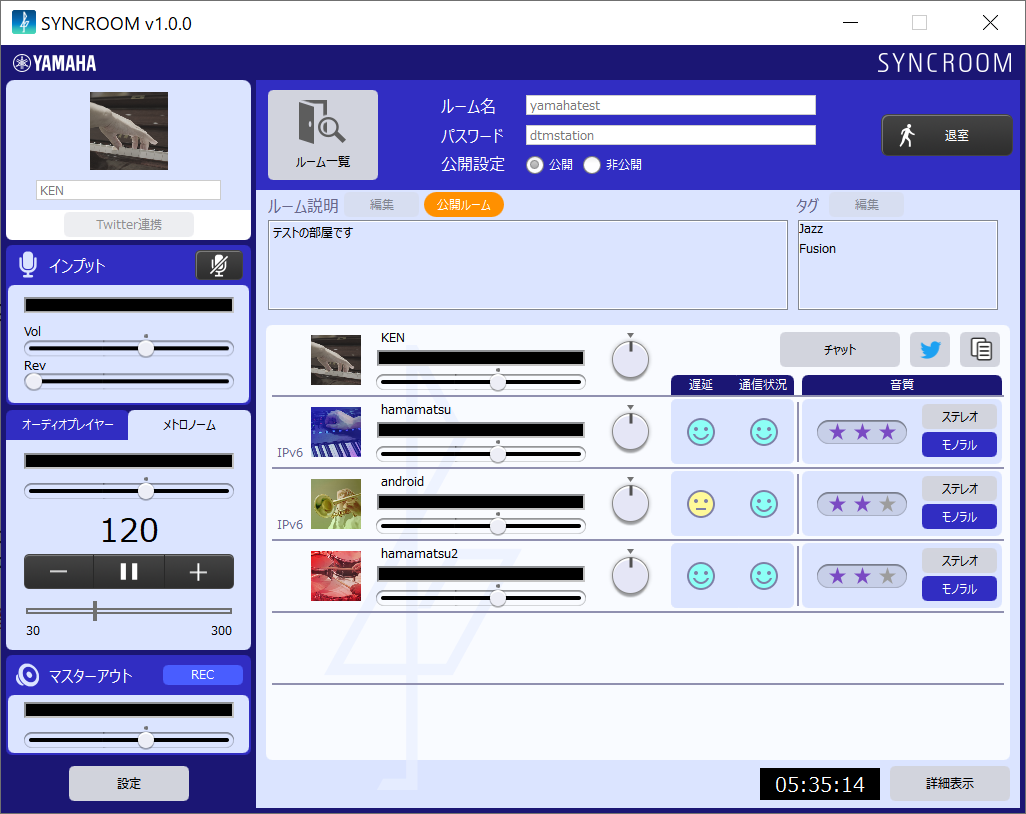Click delay smiley for hamamatsu
Screen dimensions: 1026x814
point(701,432)
